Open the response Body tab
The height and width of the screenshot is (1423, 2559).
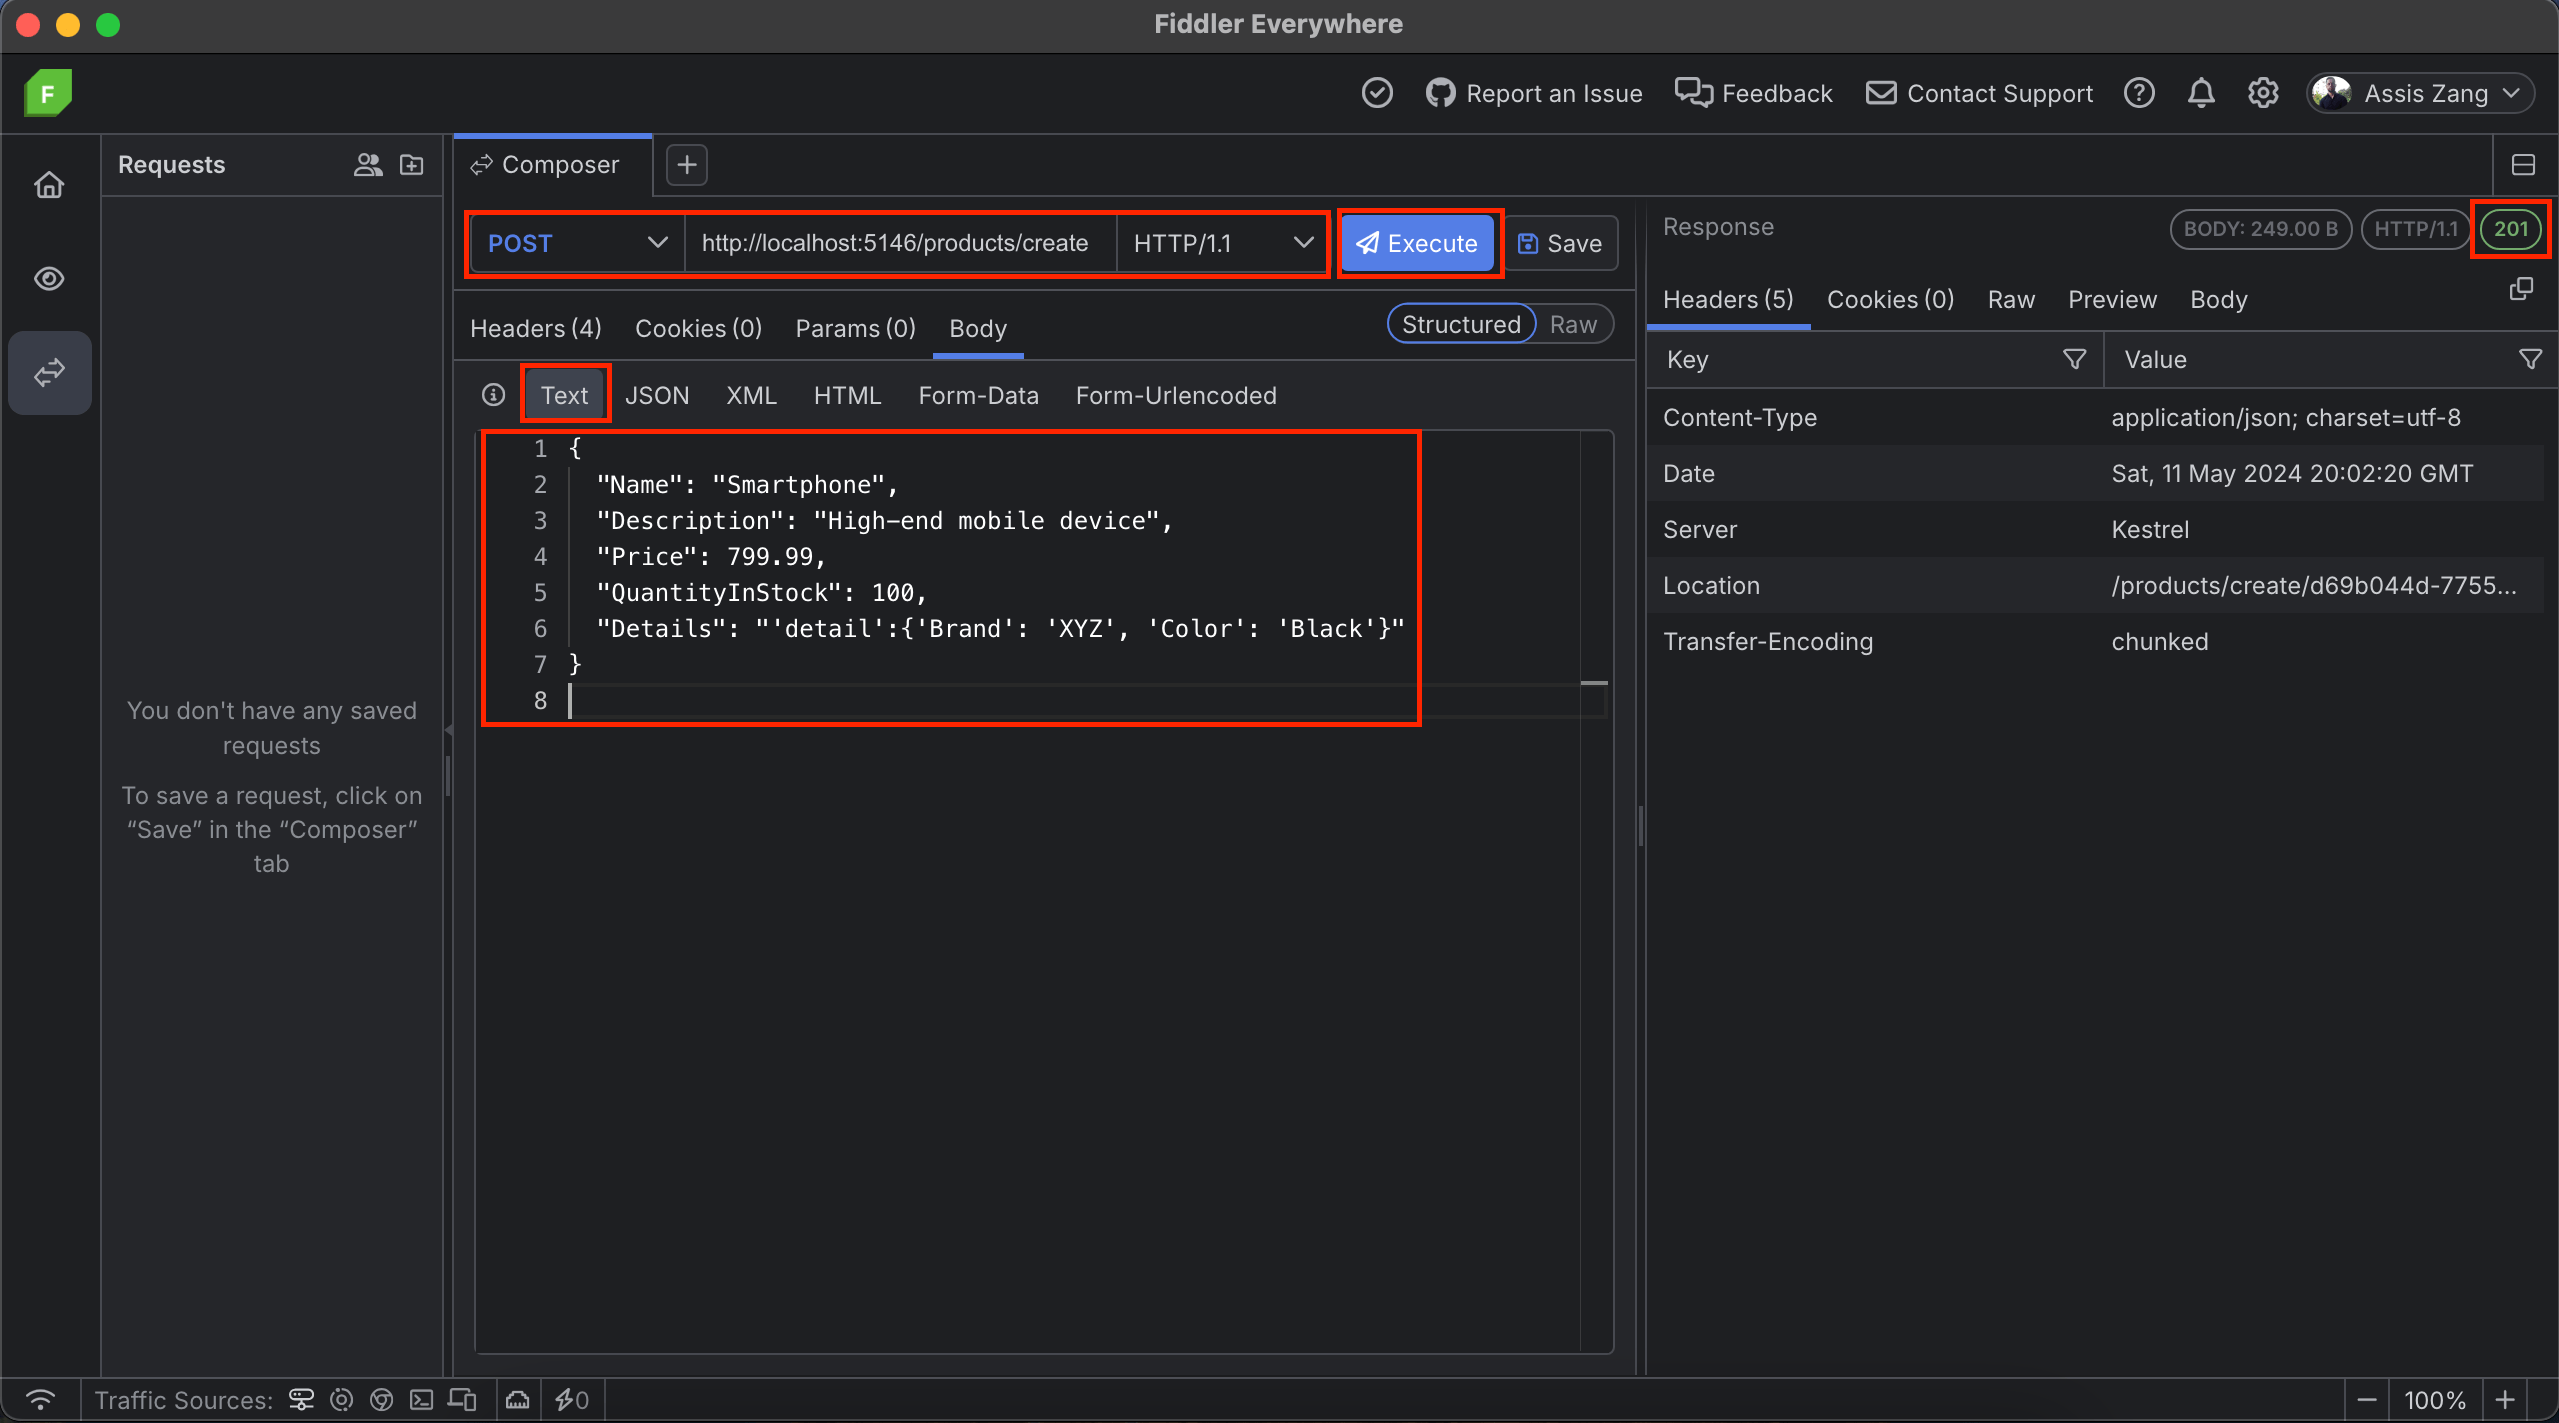click(x=2218, y=299)
